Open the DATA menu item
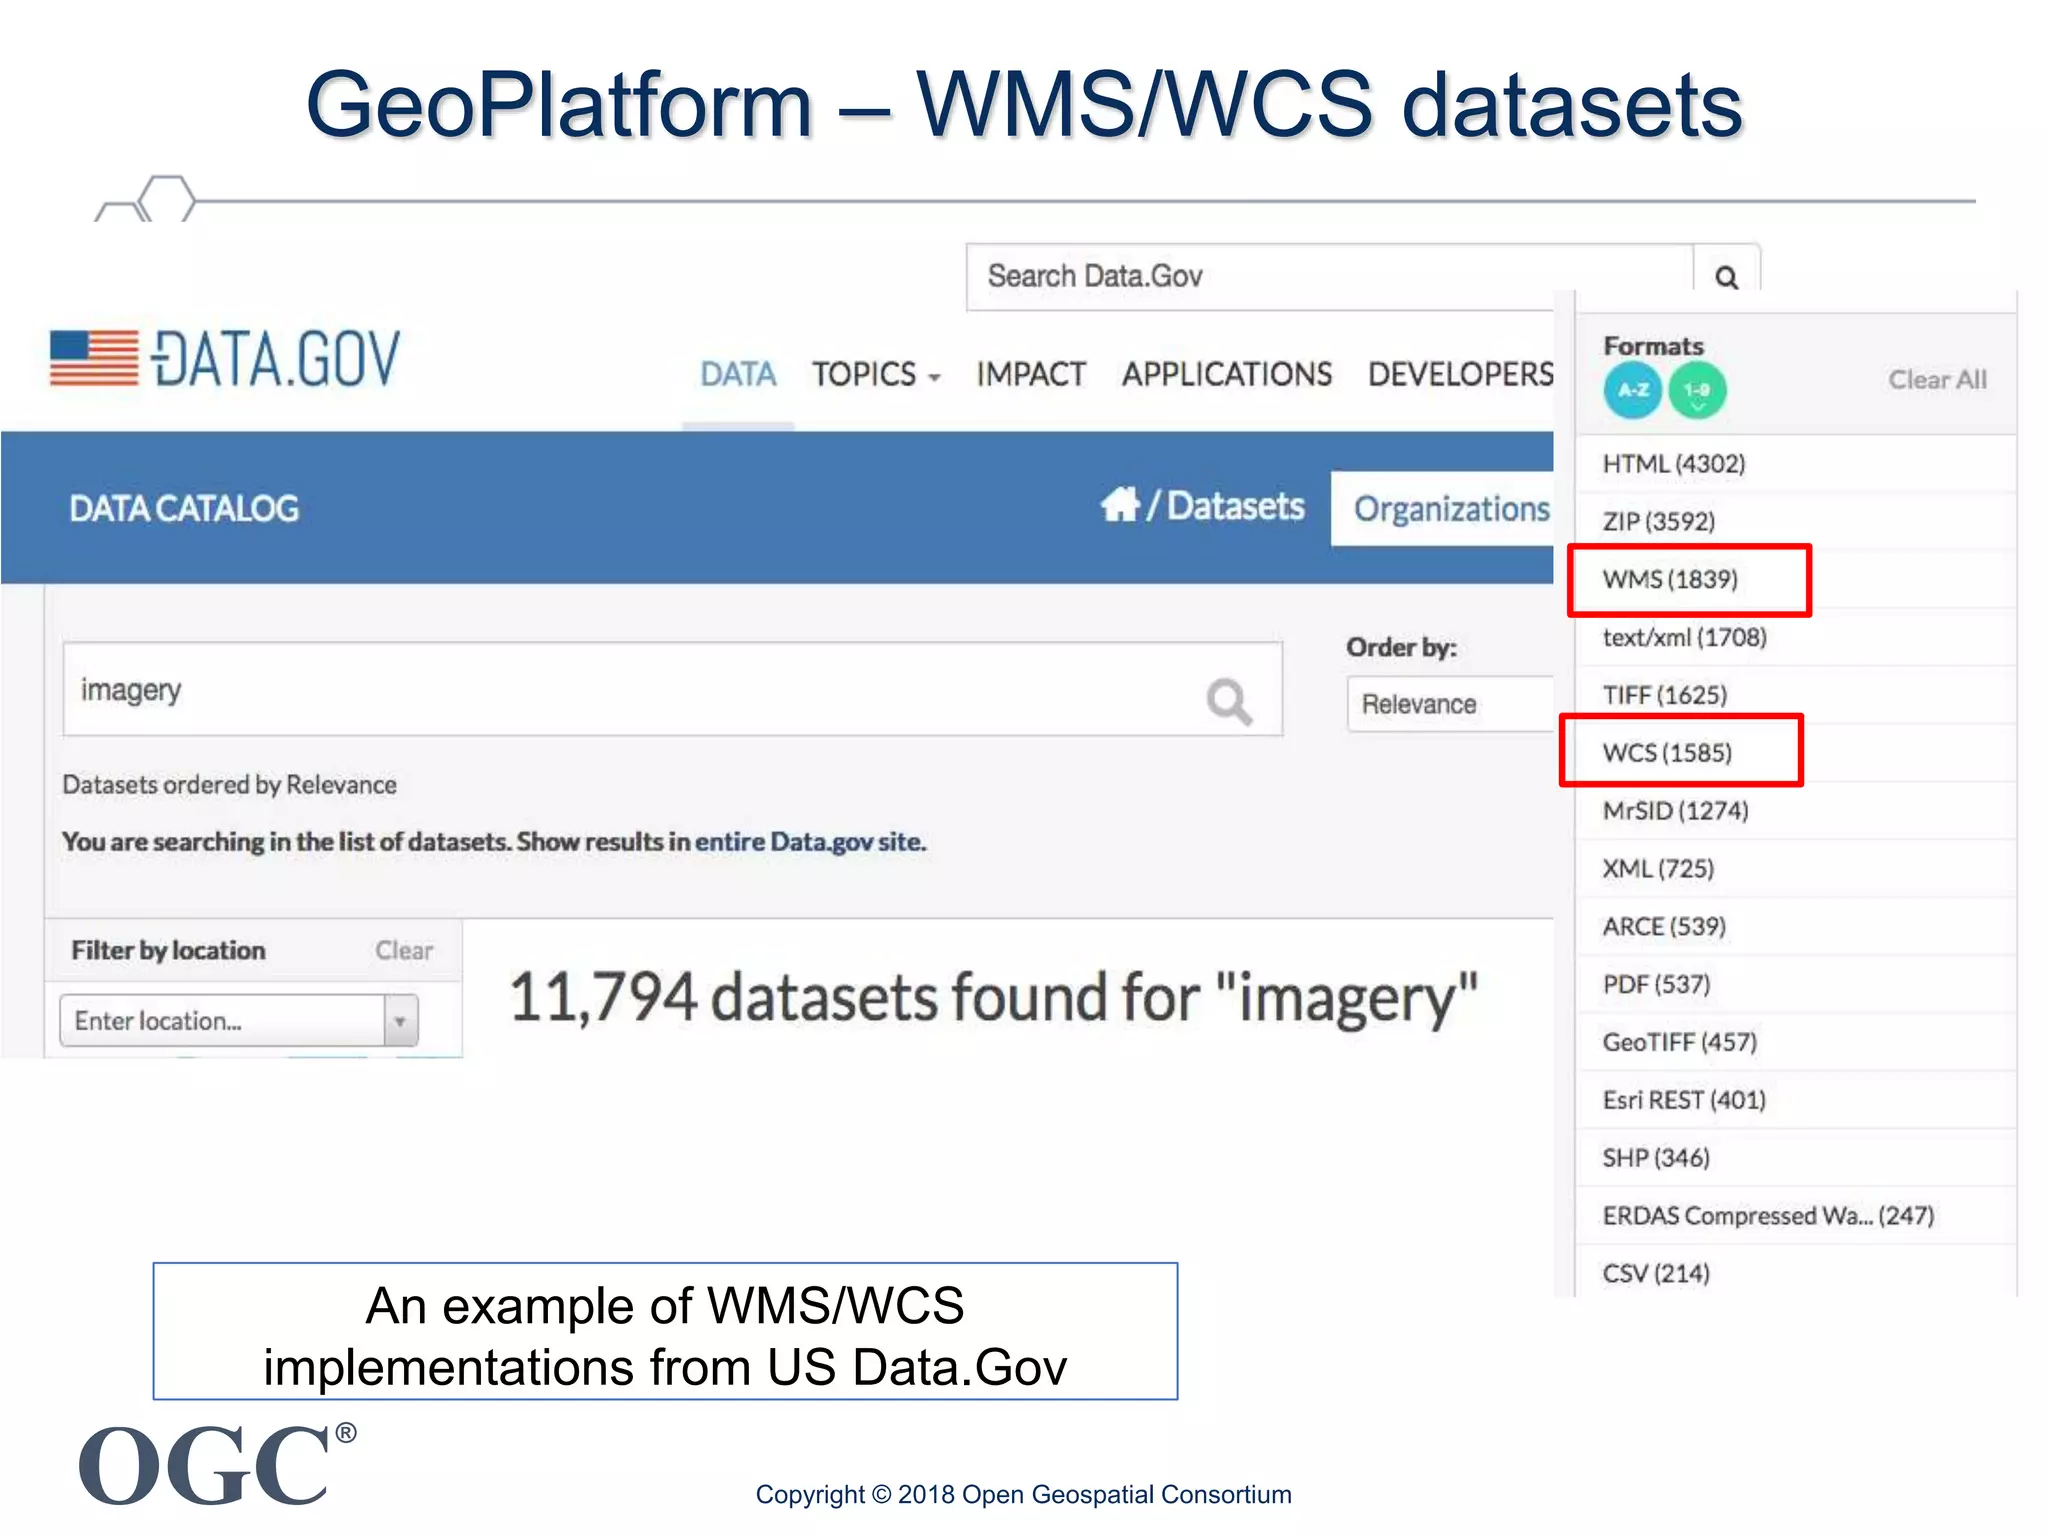This screenshot has height=1536, width=2048. point(738,374)
